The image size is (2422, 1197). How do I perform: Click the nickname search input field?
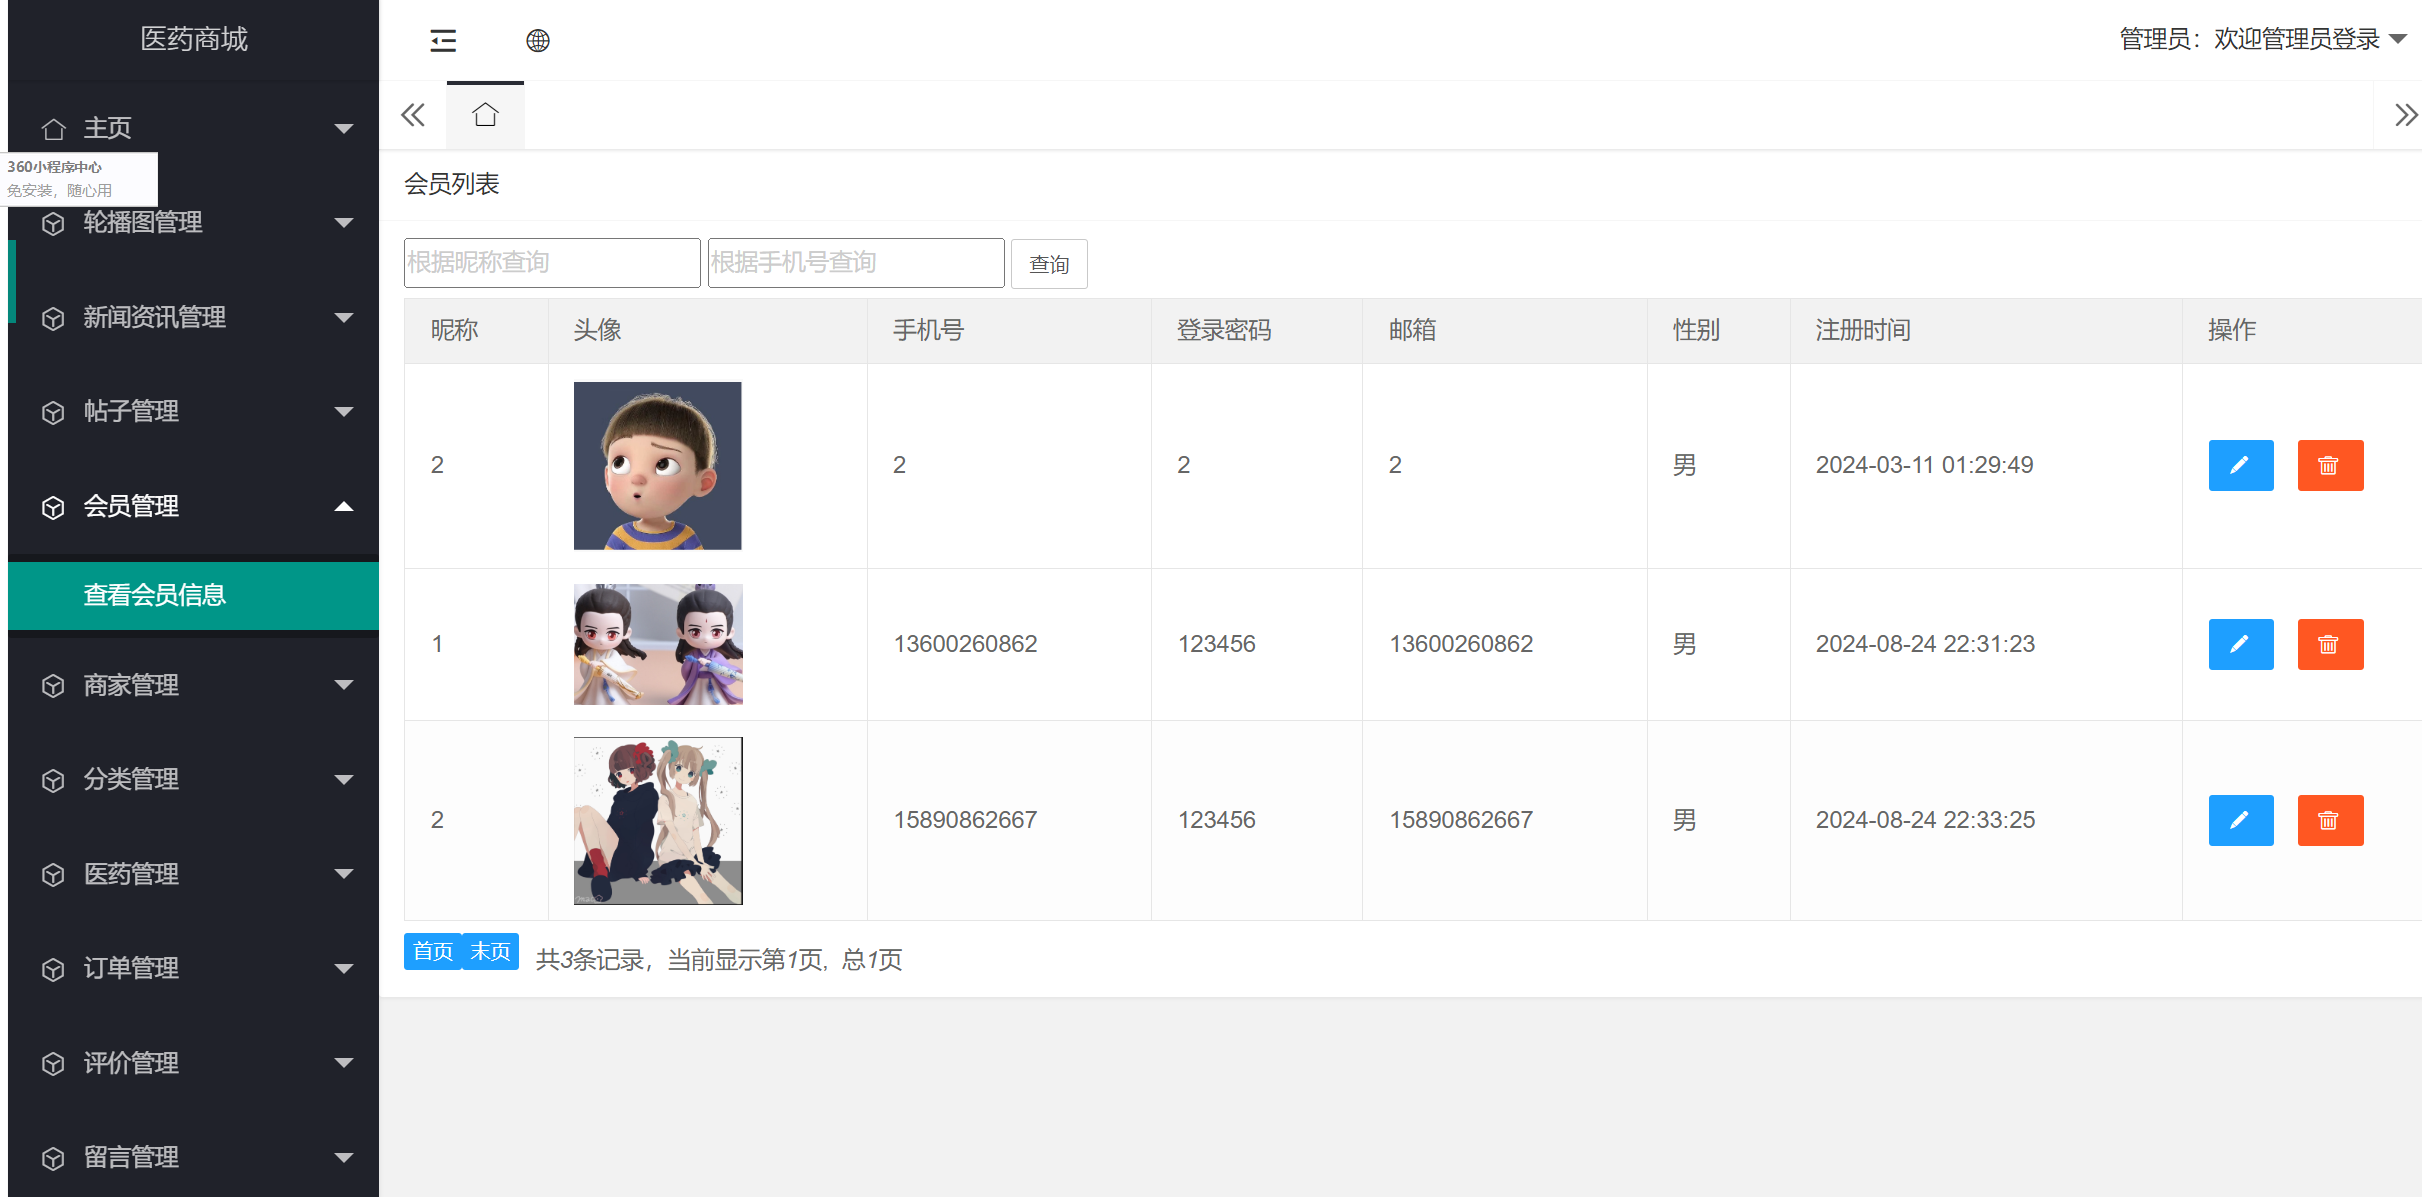[x=551, y=263]
